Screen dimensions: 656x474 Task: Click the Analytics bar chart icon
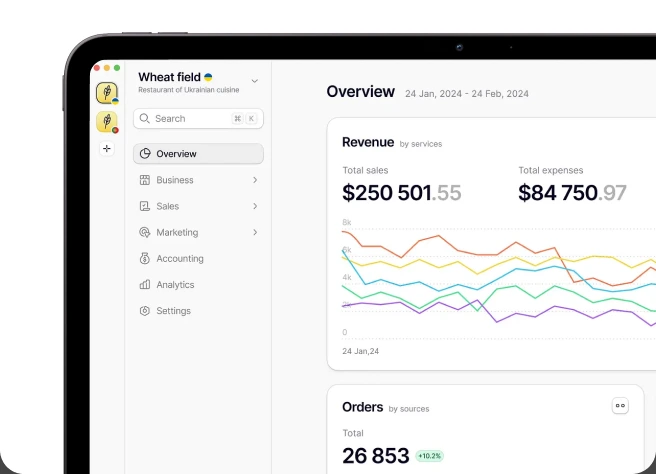[x=145, y=285]
